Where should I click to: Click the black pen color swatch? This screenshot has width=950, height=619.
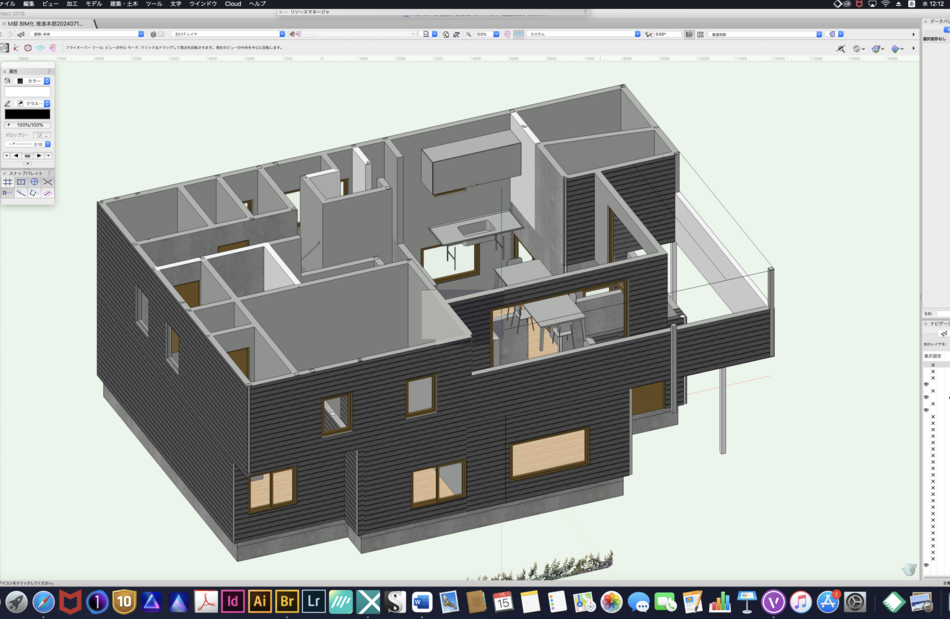tap(27, 114)
